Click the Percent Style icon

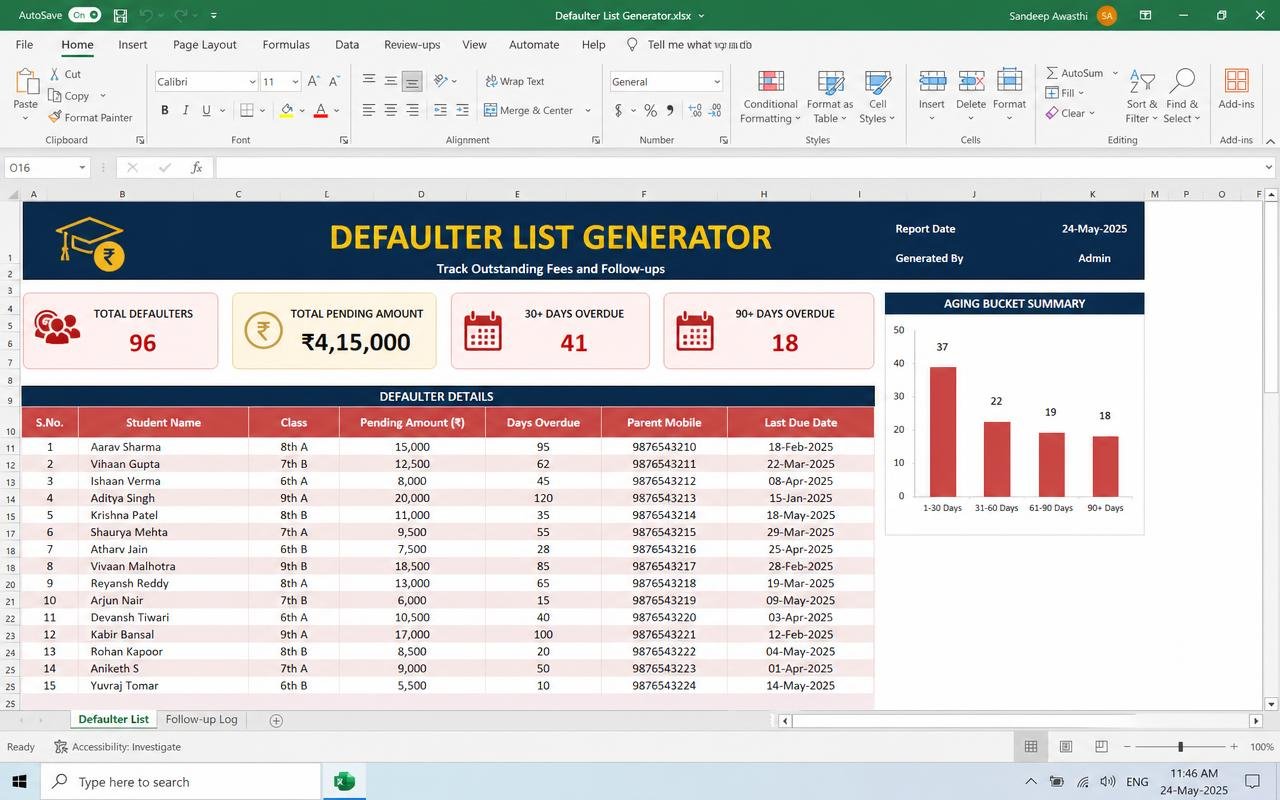click(x=650, y=110)
